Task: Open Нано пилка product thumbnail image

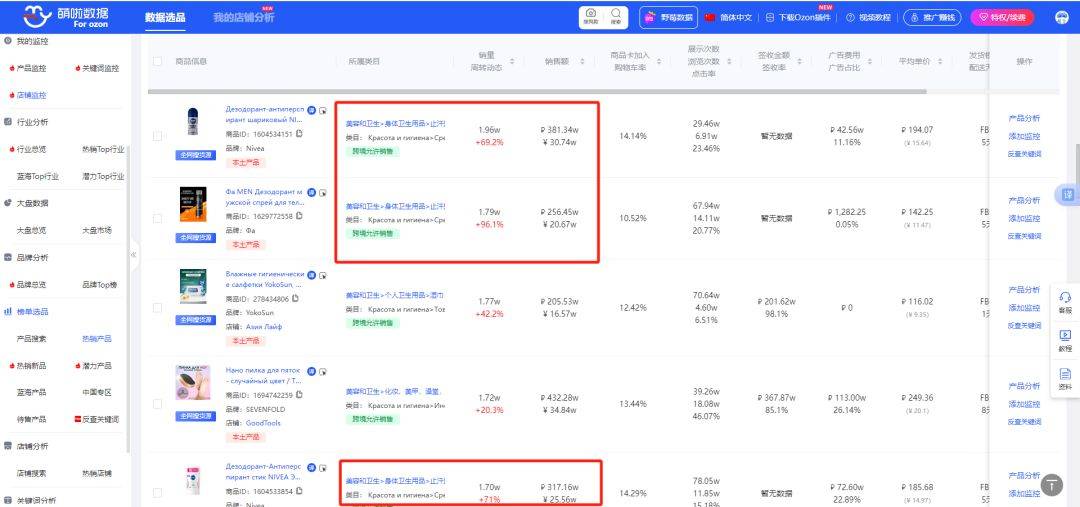Action: [192, 382]
